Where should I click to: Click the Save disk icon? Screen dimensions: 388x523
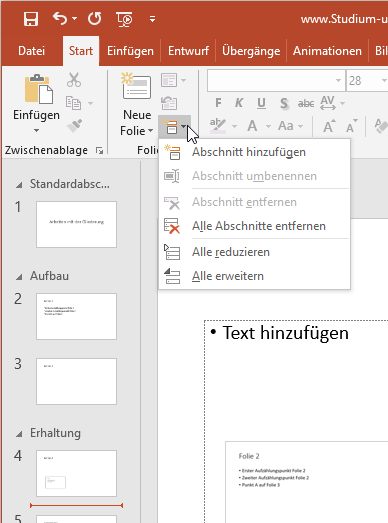click(31, 19)
